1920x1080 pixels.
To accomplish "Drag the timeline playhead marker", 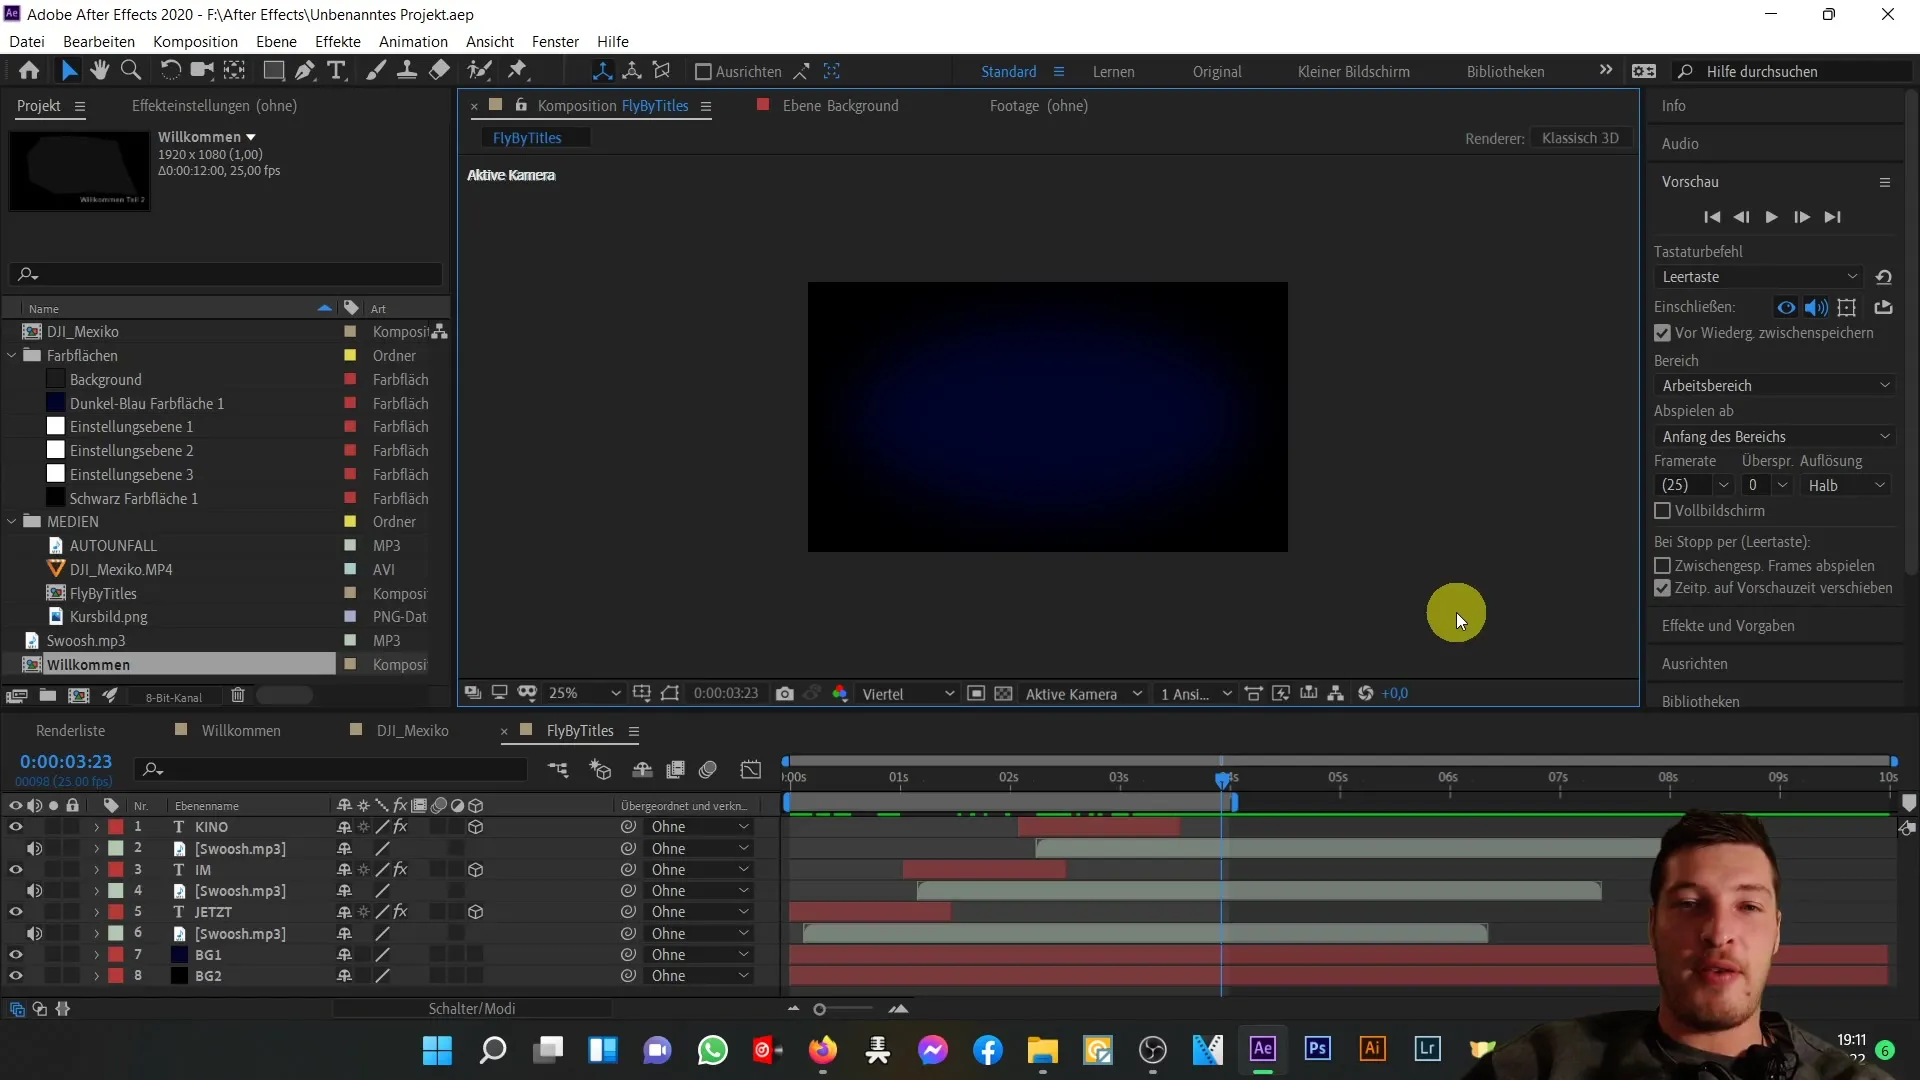I will coord(1222,779).
